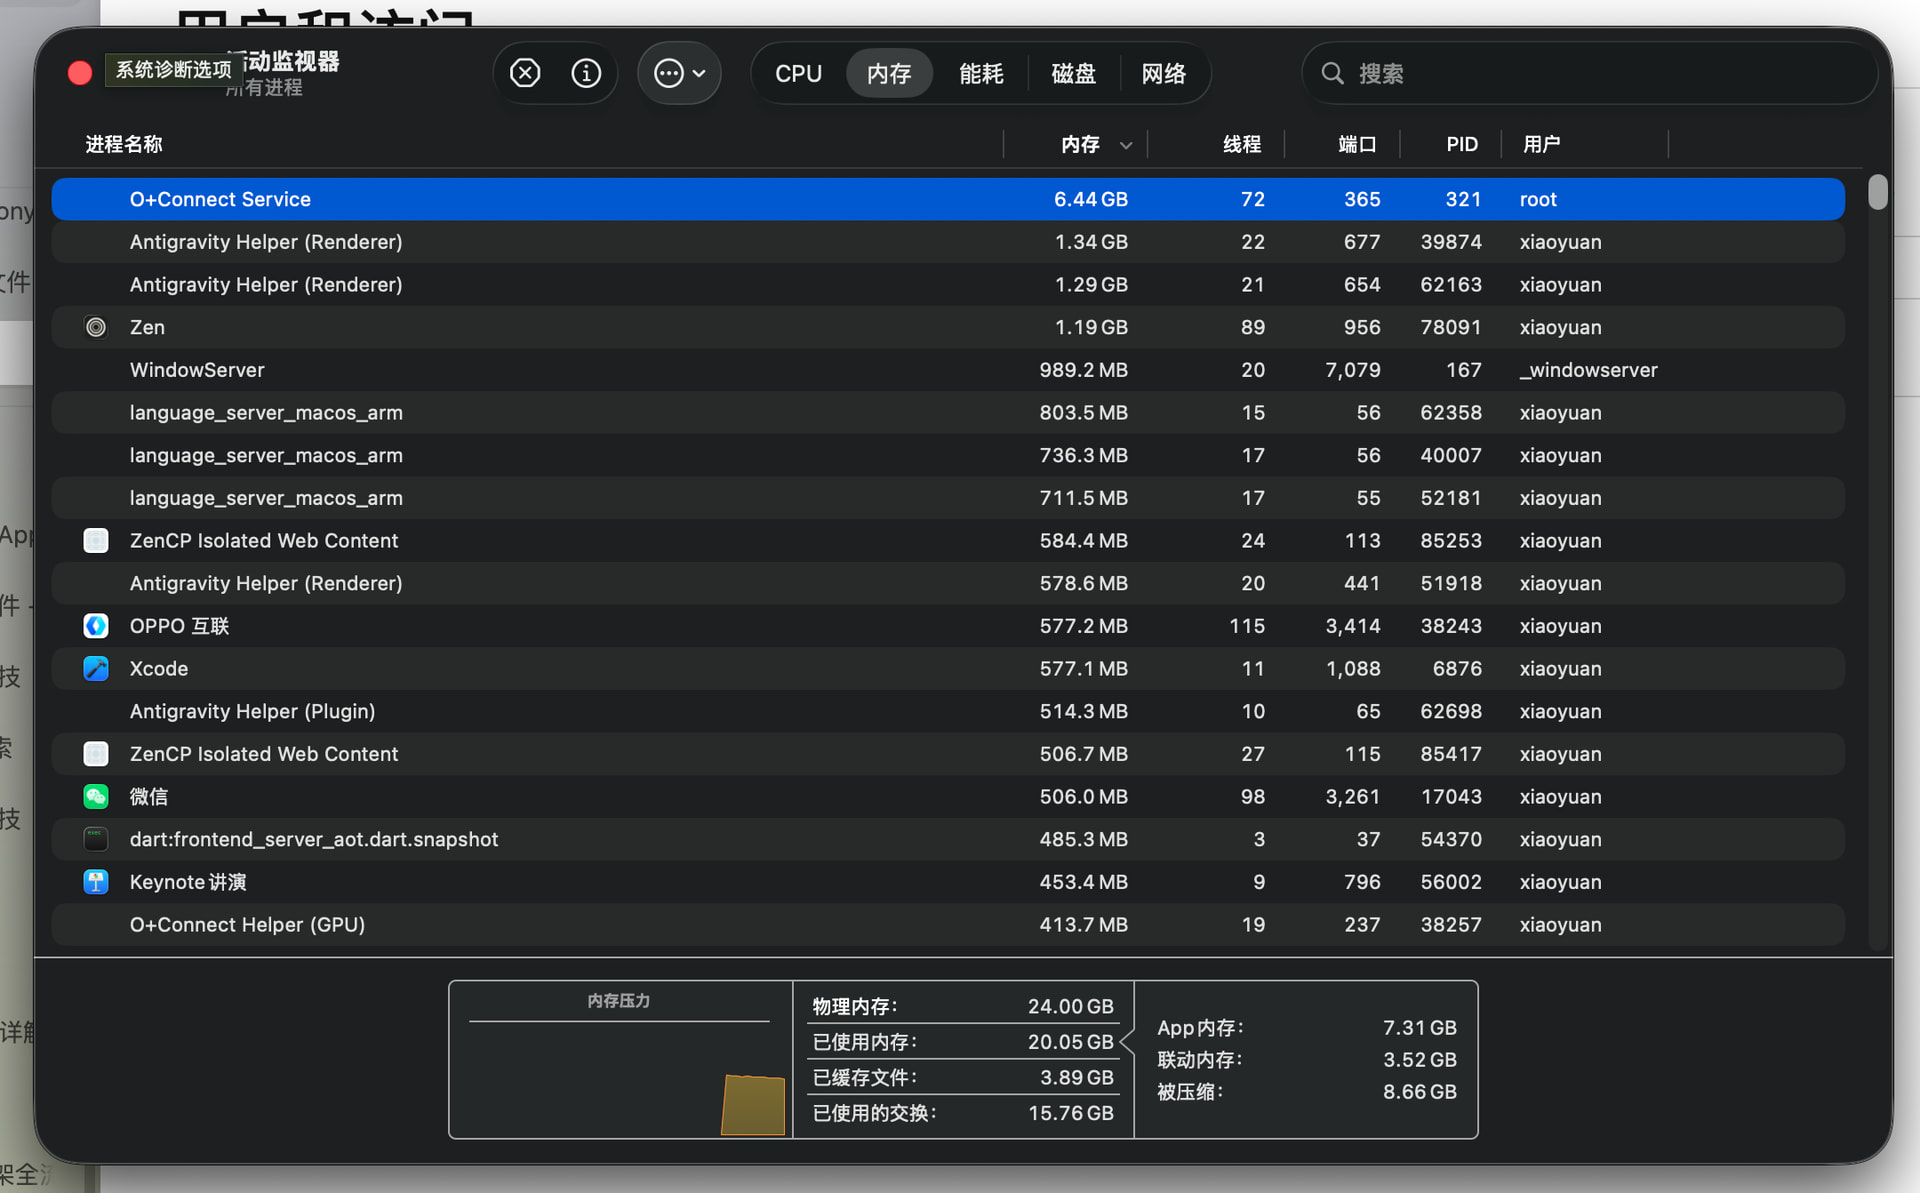Click the process list vertical scrollbar
Image resolution: width=1920 pixels, height=1193 pixels.
(1878, 192)
